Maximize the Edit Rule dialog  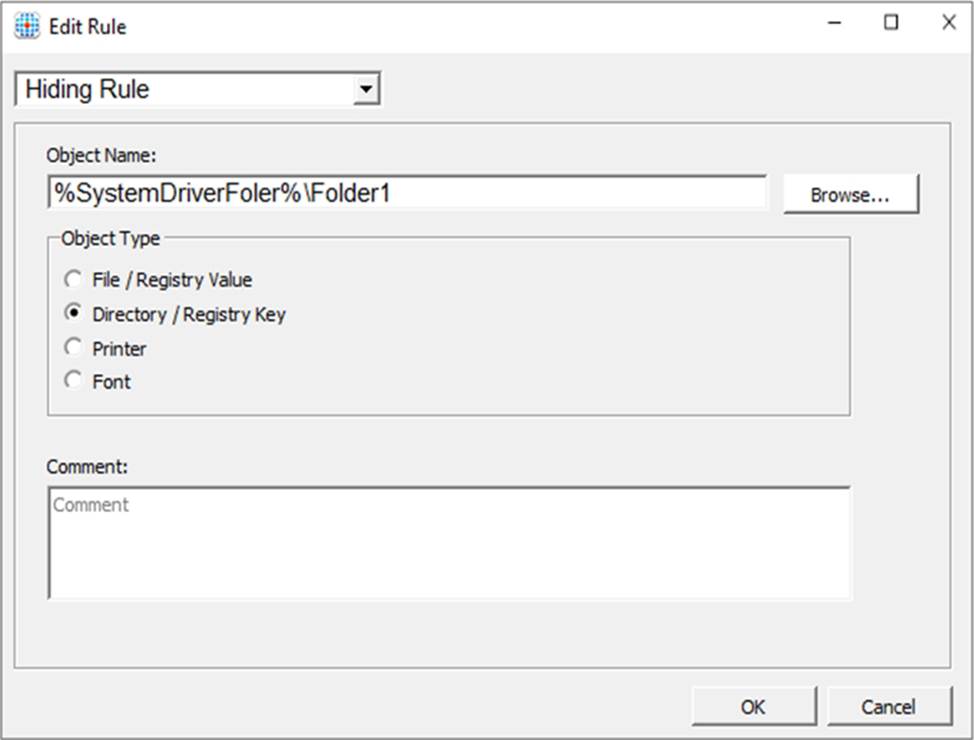(891, 24)
